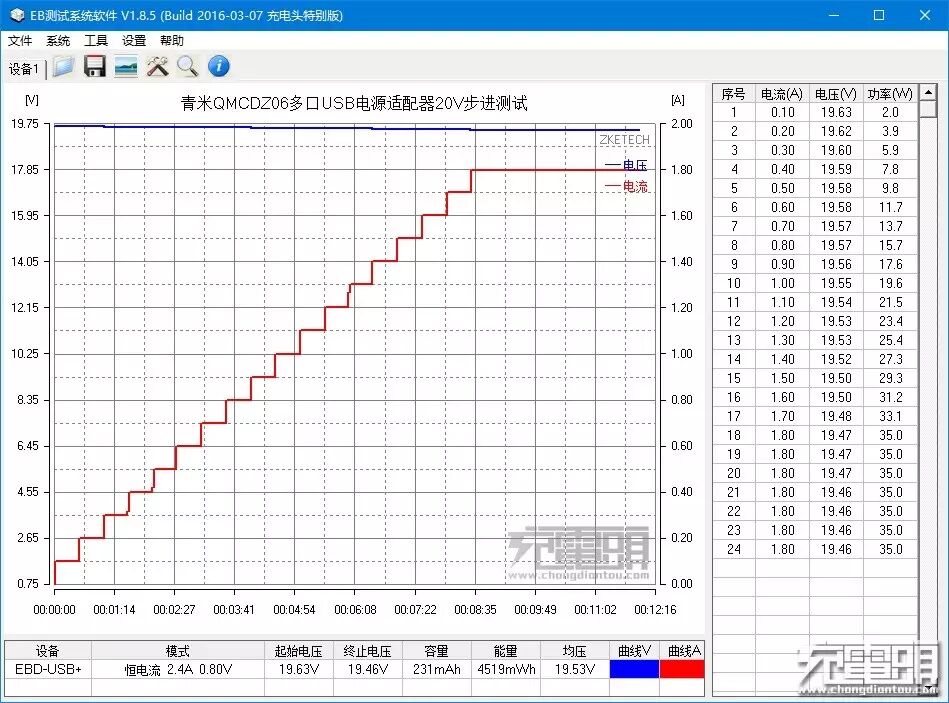949x703 pixels.
Task: Click the EBD-USB+ device cell
Action: click(x=48, y=669)
